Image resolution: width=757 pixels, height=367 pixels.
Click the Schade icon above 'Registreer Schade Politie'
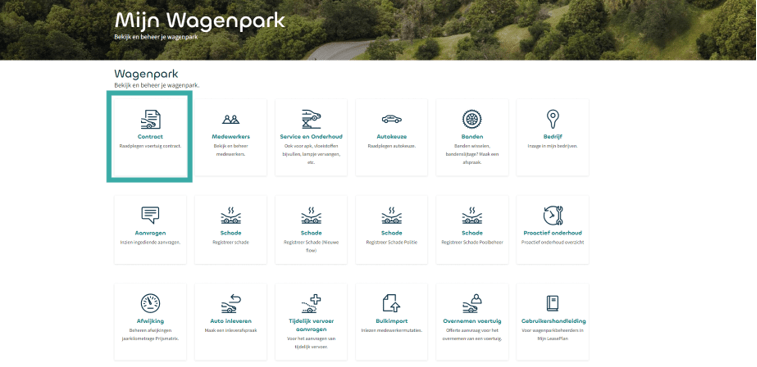(392, 215)
